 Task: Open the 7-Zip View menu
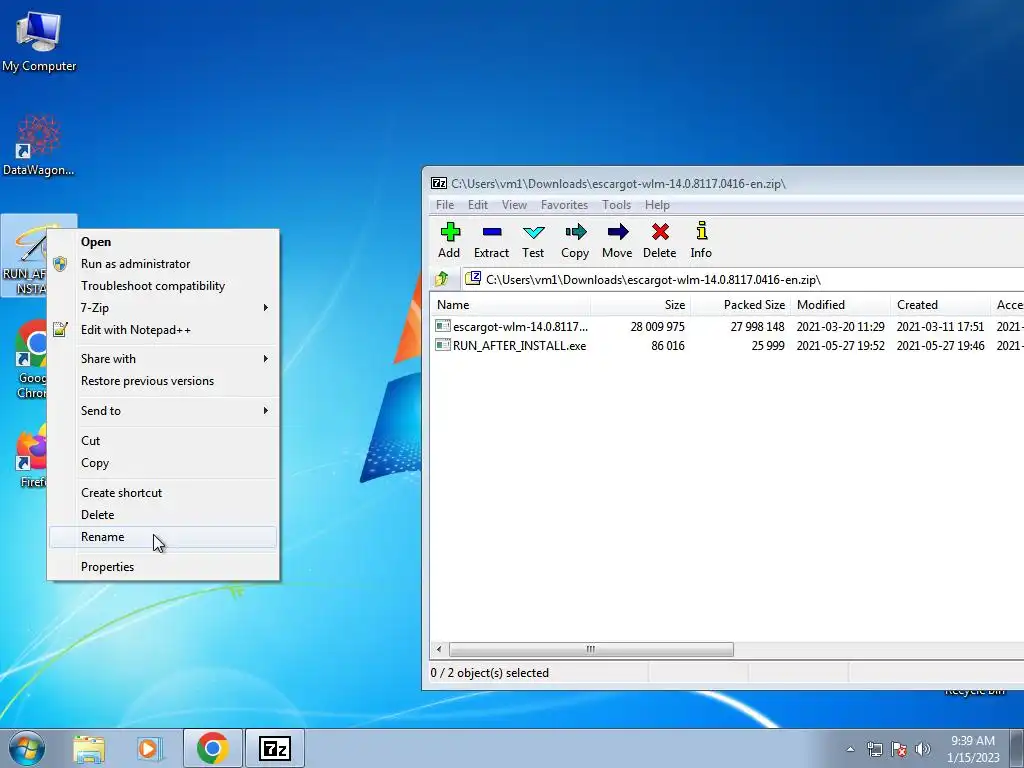pos(514,205)
